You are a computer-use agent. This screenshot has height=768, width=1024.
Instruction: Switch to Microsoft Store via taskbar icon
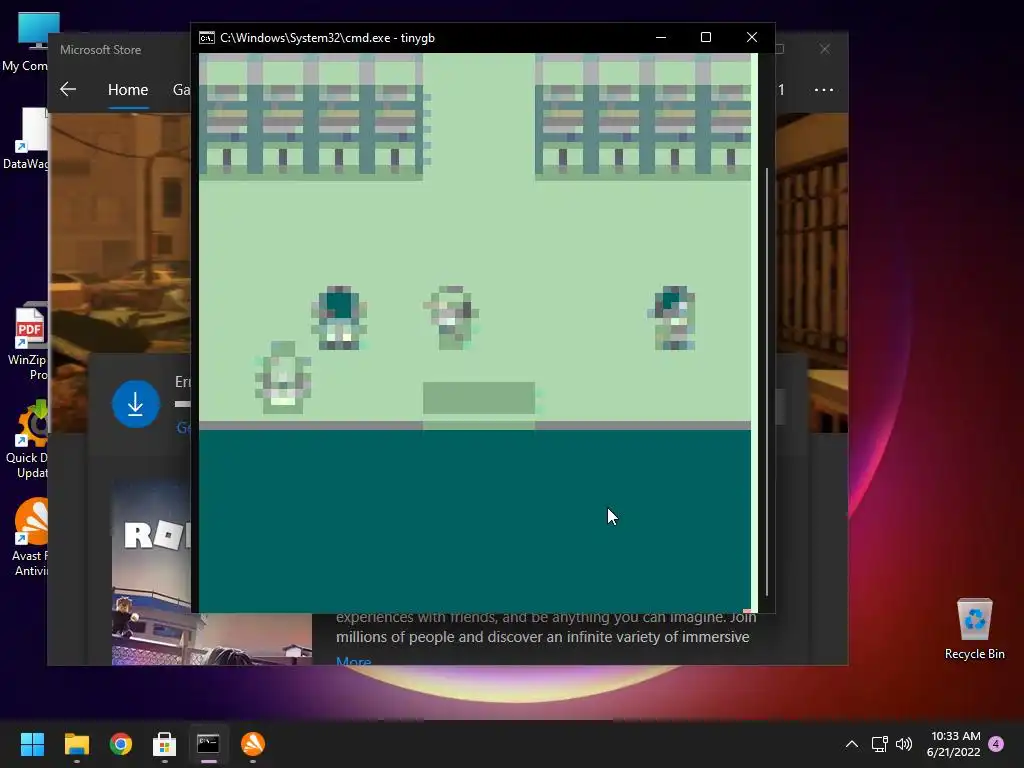point(165,744)
